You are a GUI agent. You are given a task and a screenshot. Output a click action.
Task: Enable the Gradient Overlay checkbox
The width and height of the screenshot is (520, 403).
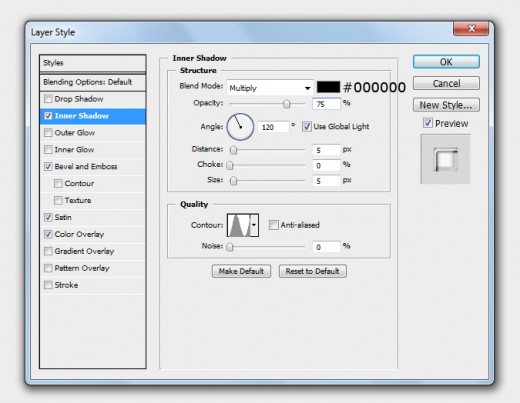[x=48, y=251]
